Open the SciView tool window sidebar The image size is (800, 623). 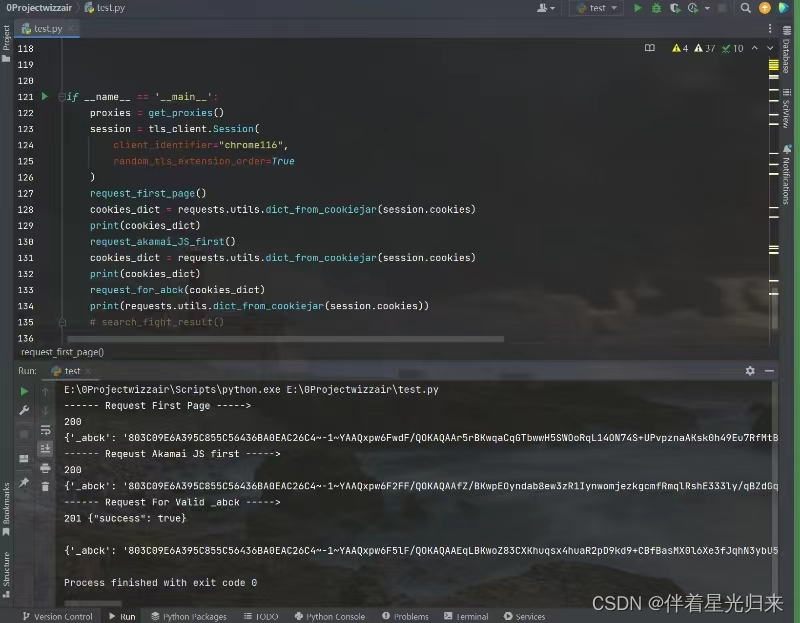786,108
